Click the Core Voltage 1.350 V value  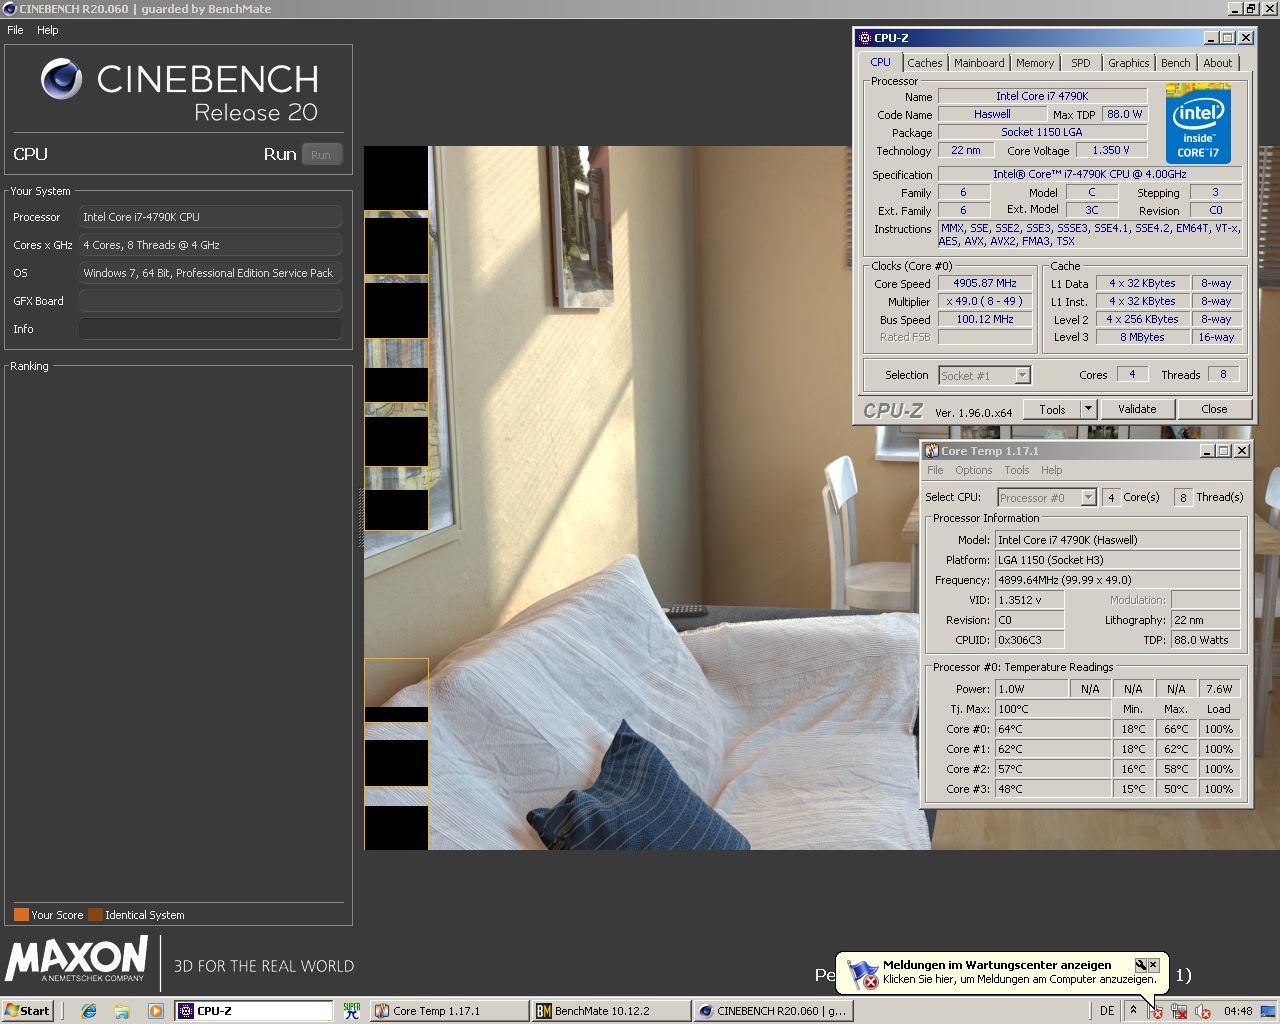point(1111,150)
